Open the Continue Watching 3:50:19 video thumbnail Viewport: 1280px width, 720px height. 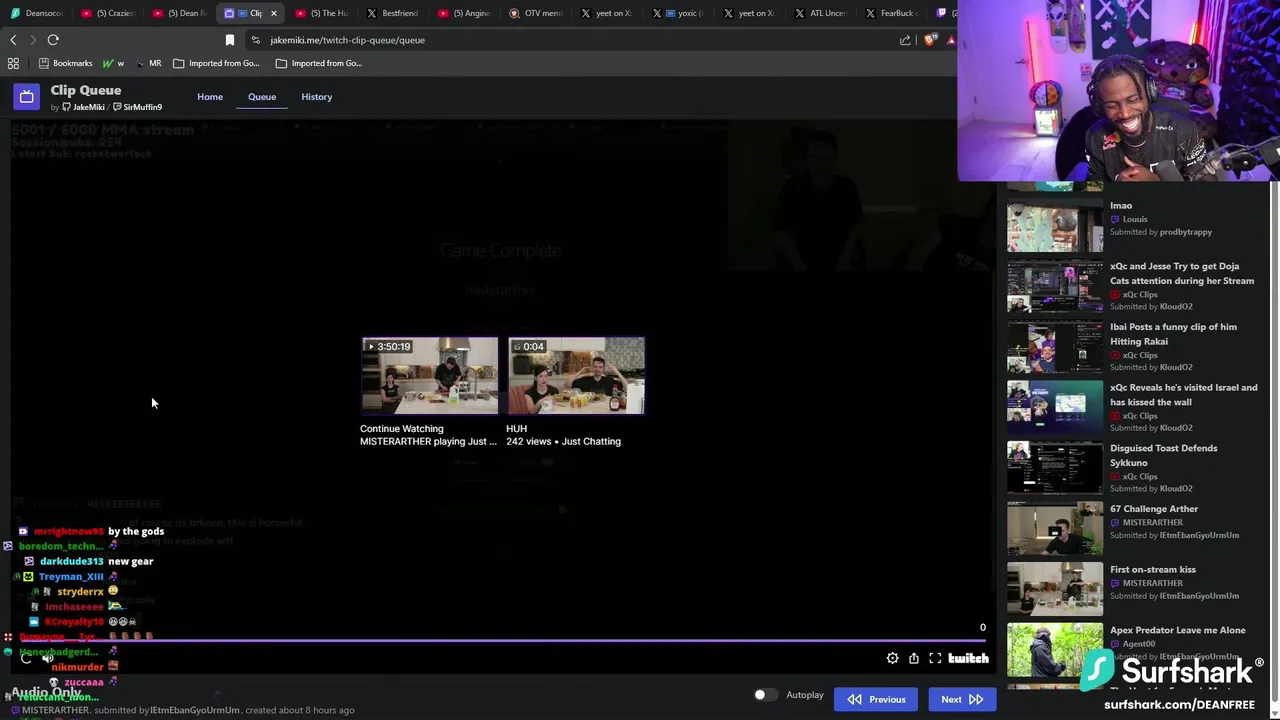[x=430, y=375]
